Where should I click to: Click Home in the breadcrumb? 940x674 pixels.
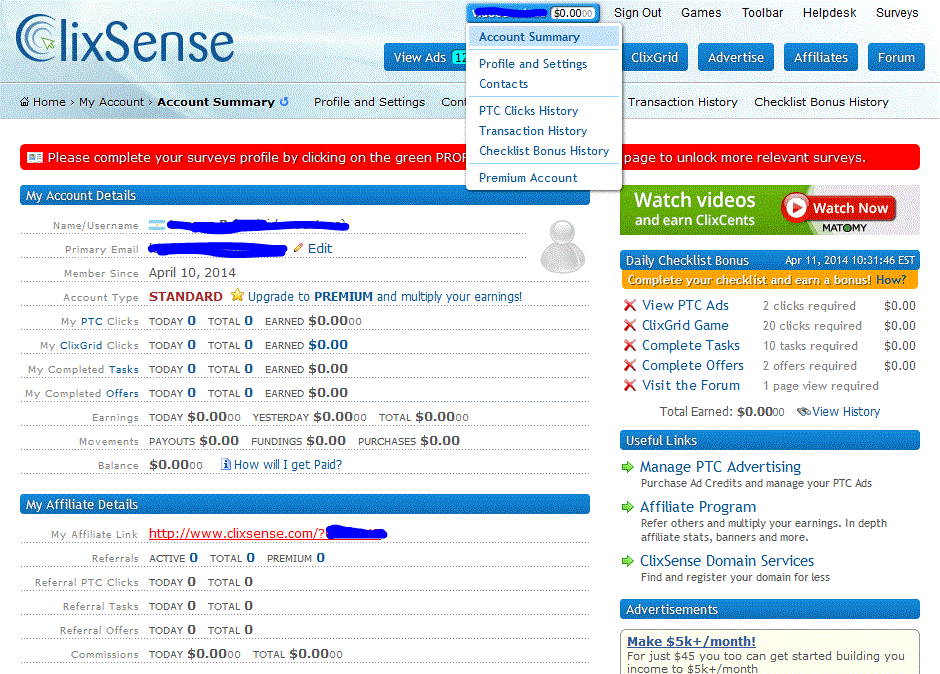coord(49,102)
